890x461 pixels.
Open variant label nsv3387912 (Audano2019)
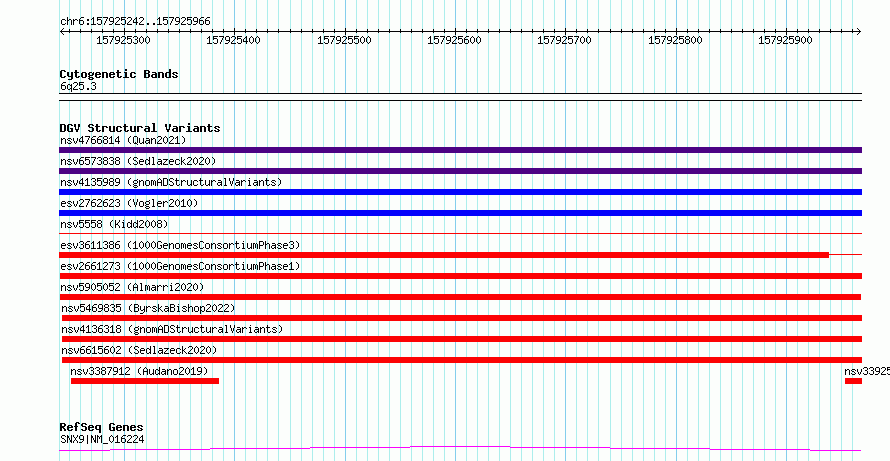tap(139, 371)
